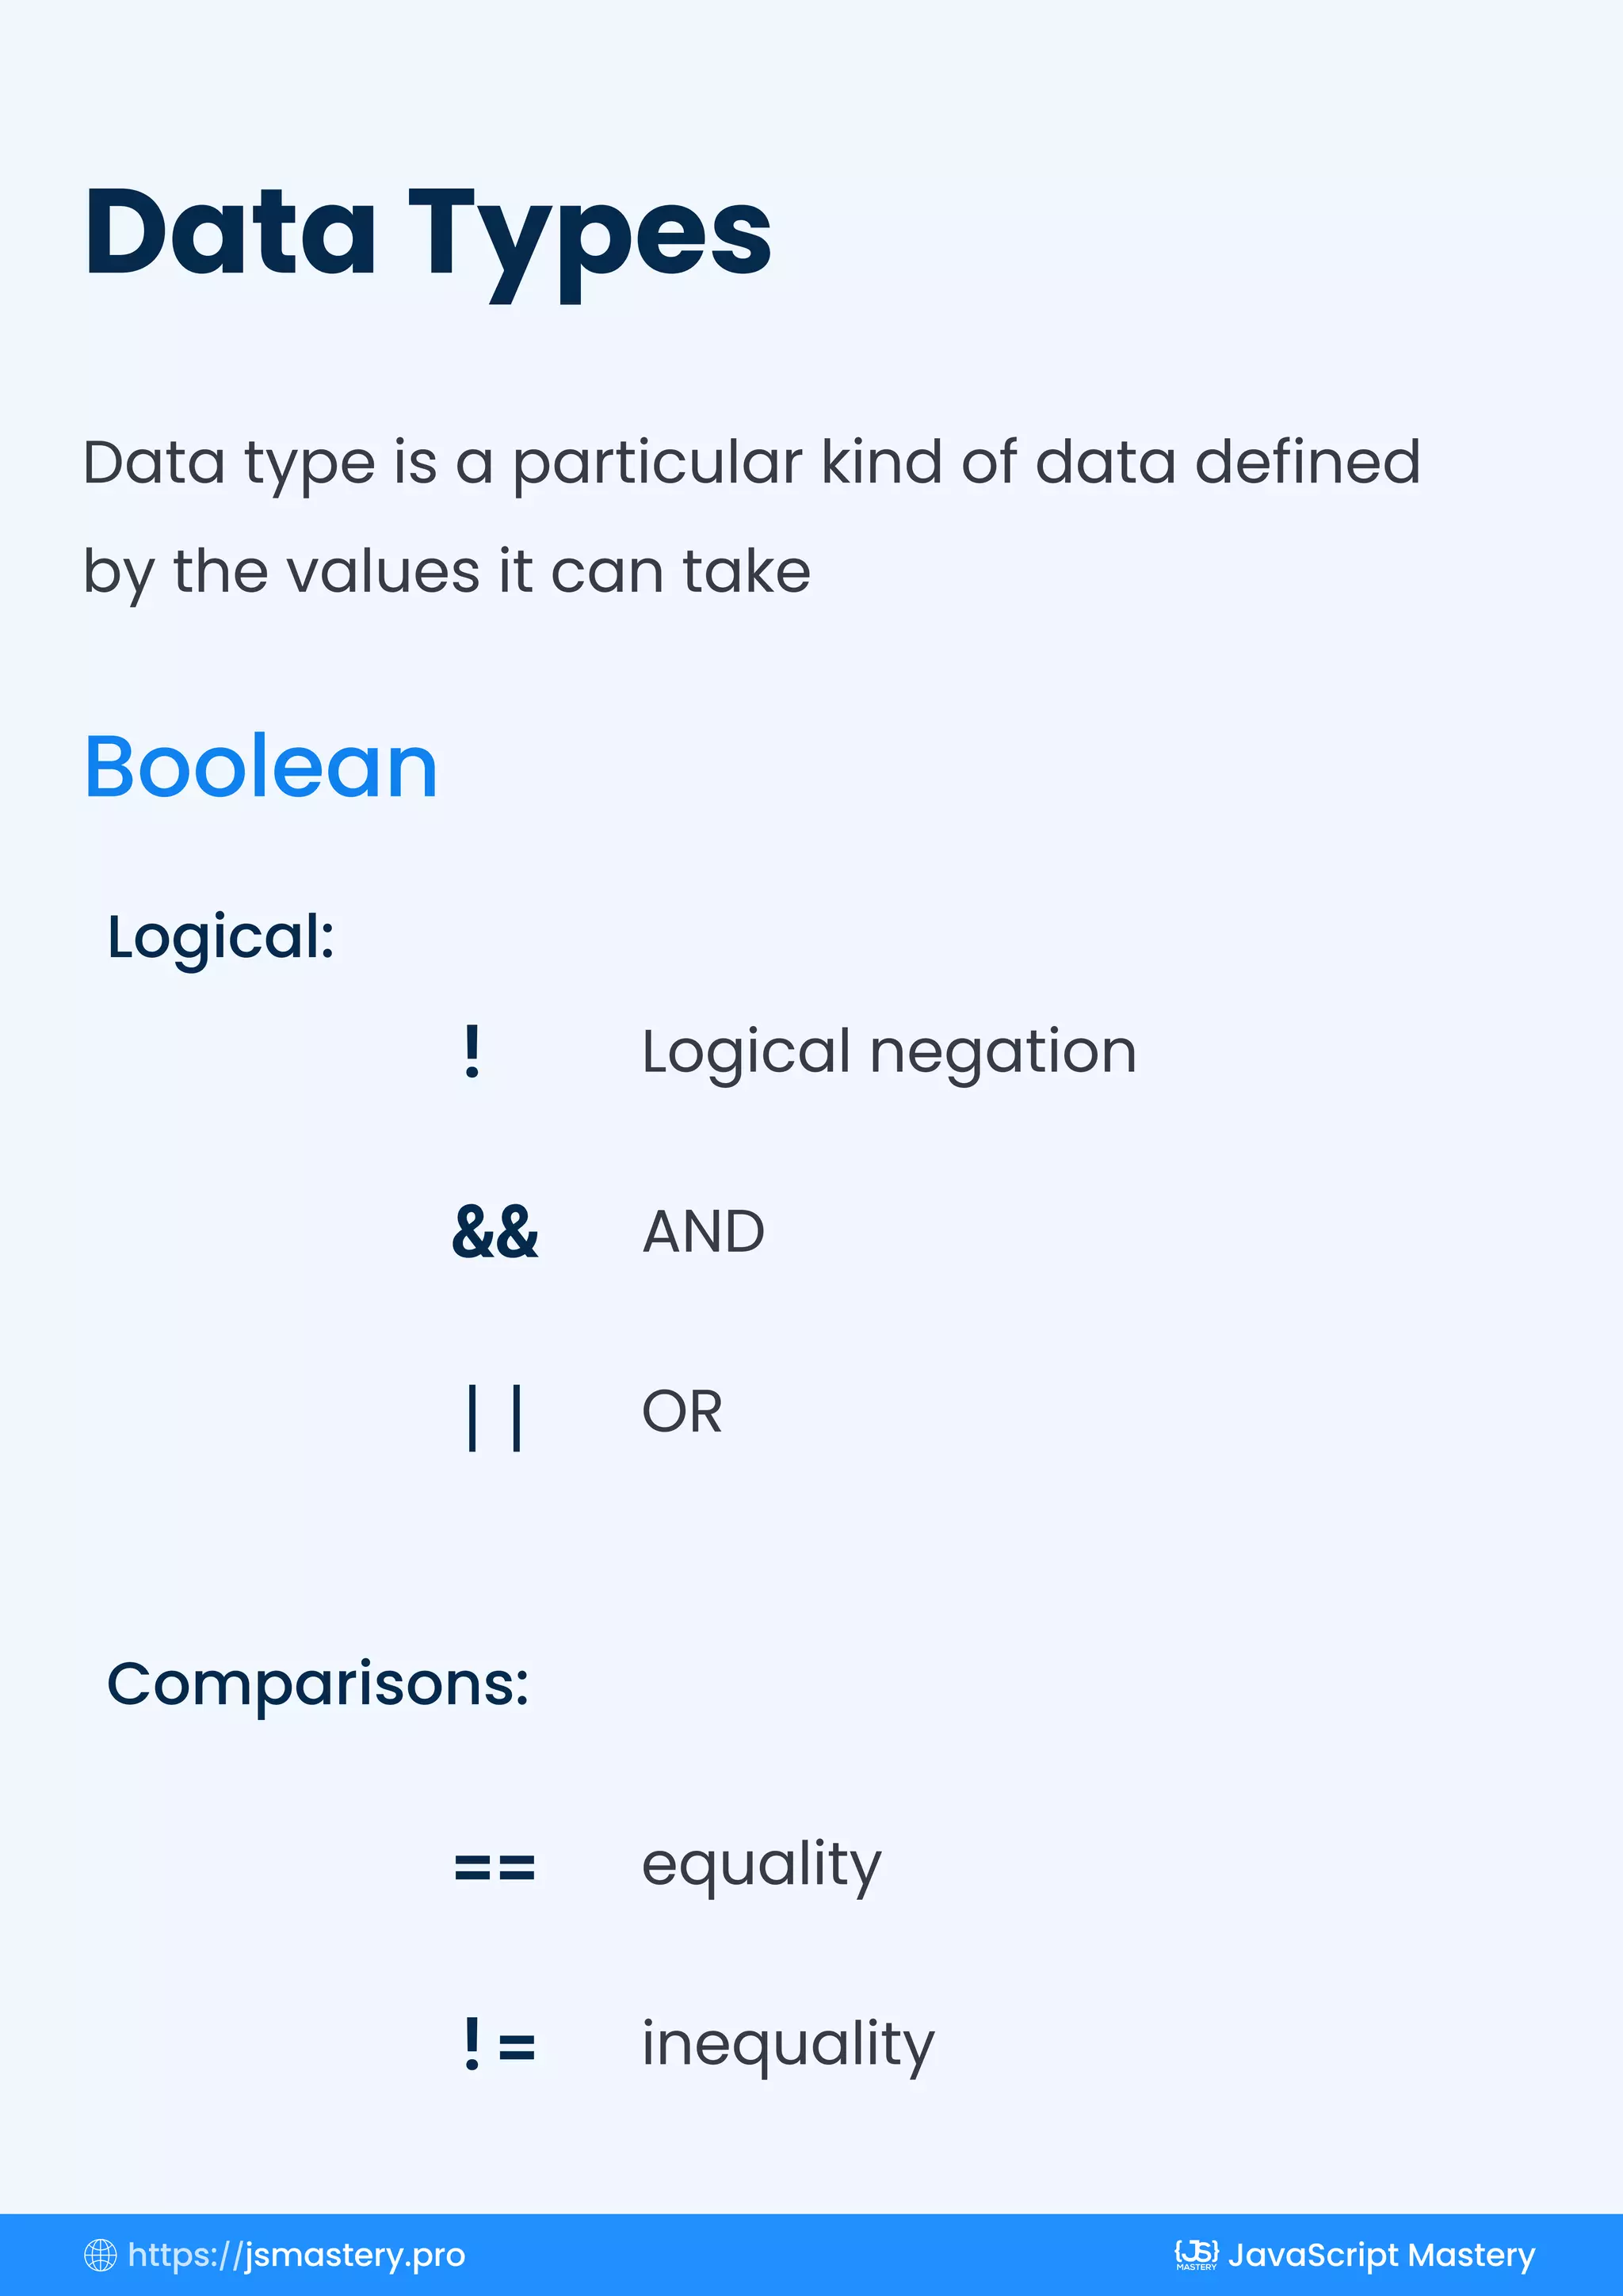Click the 'inequality' description text

coord(788,2044)
